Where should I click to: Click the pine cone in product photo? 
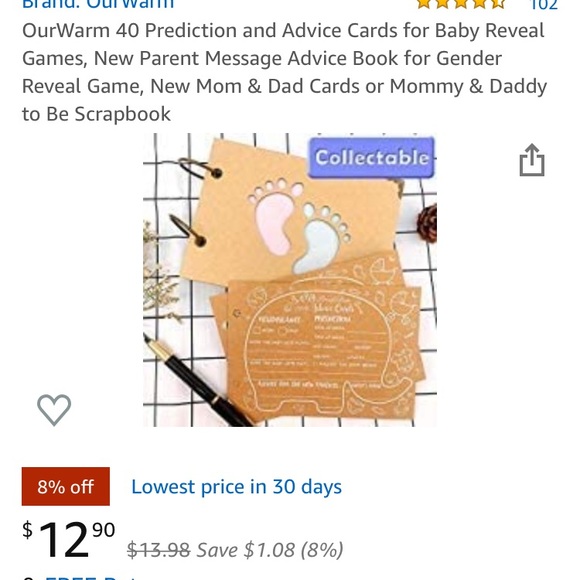click(428, 223)
